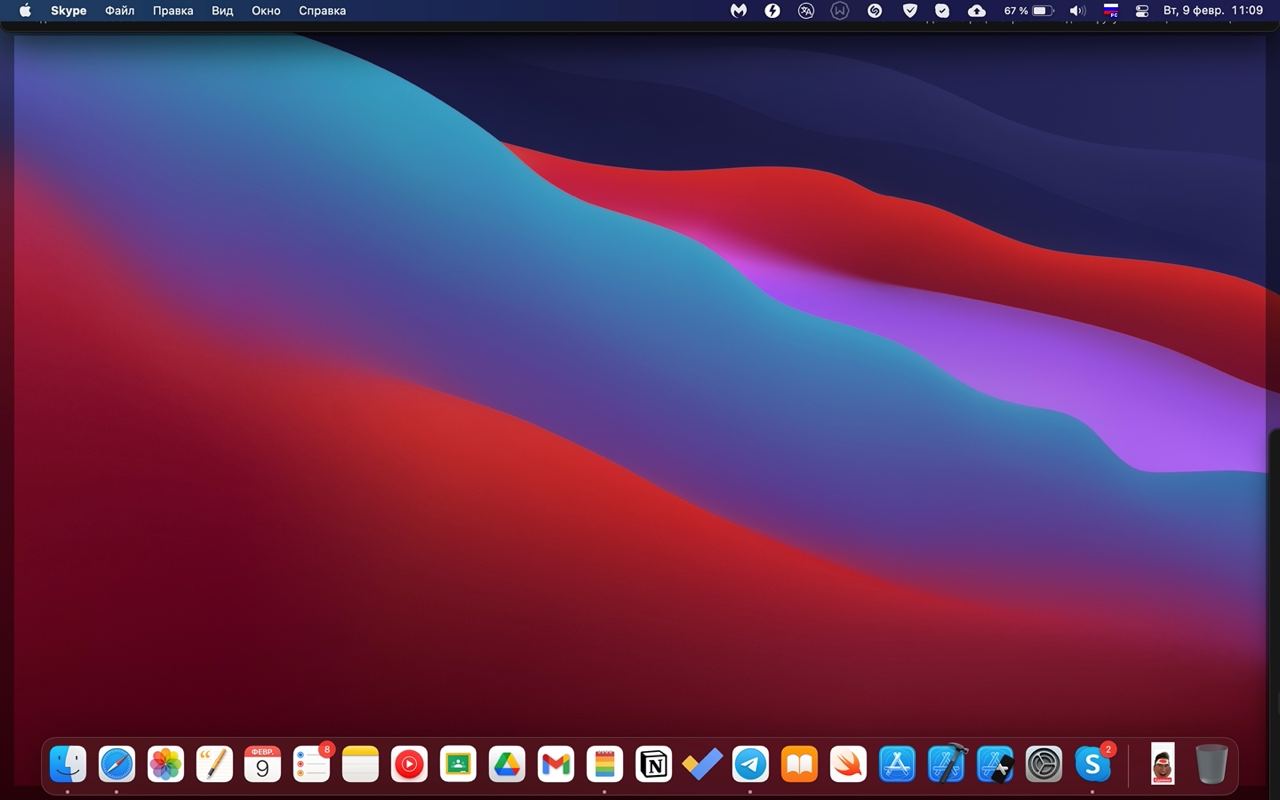Viewport: 1280px width, 800px height.
Task: Open Shazam in the menu bar
Action: click(875, 10)
